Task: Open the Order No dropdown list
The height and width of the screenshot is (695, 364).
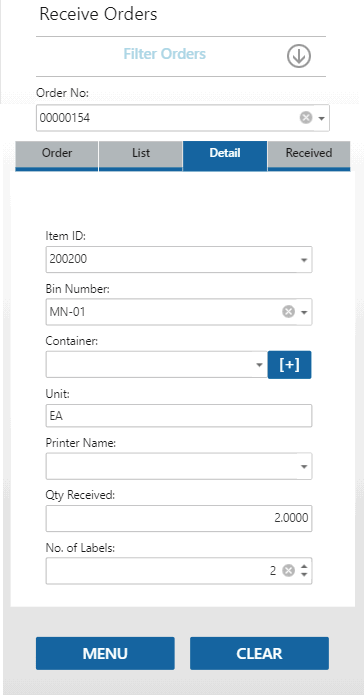Action: click(322, 119)
